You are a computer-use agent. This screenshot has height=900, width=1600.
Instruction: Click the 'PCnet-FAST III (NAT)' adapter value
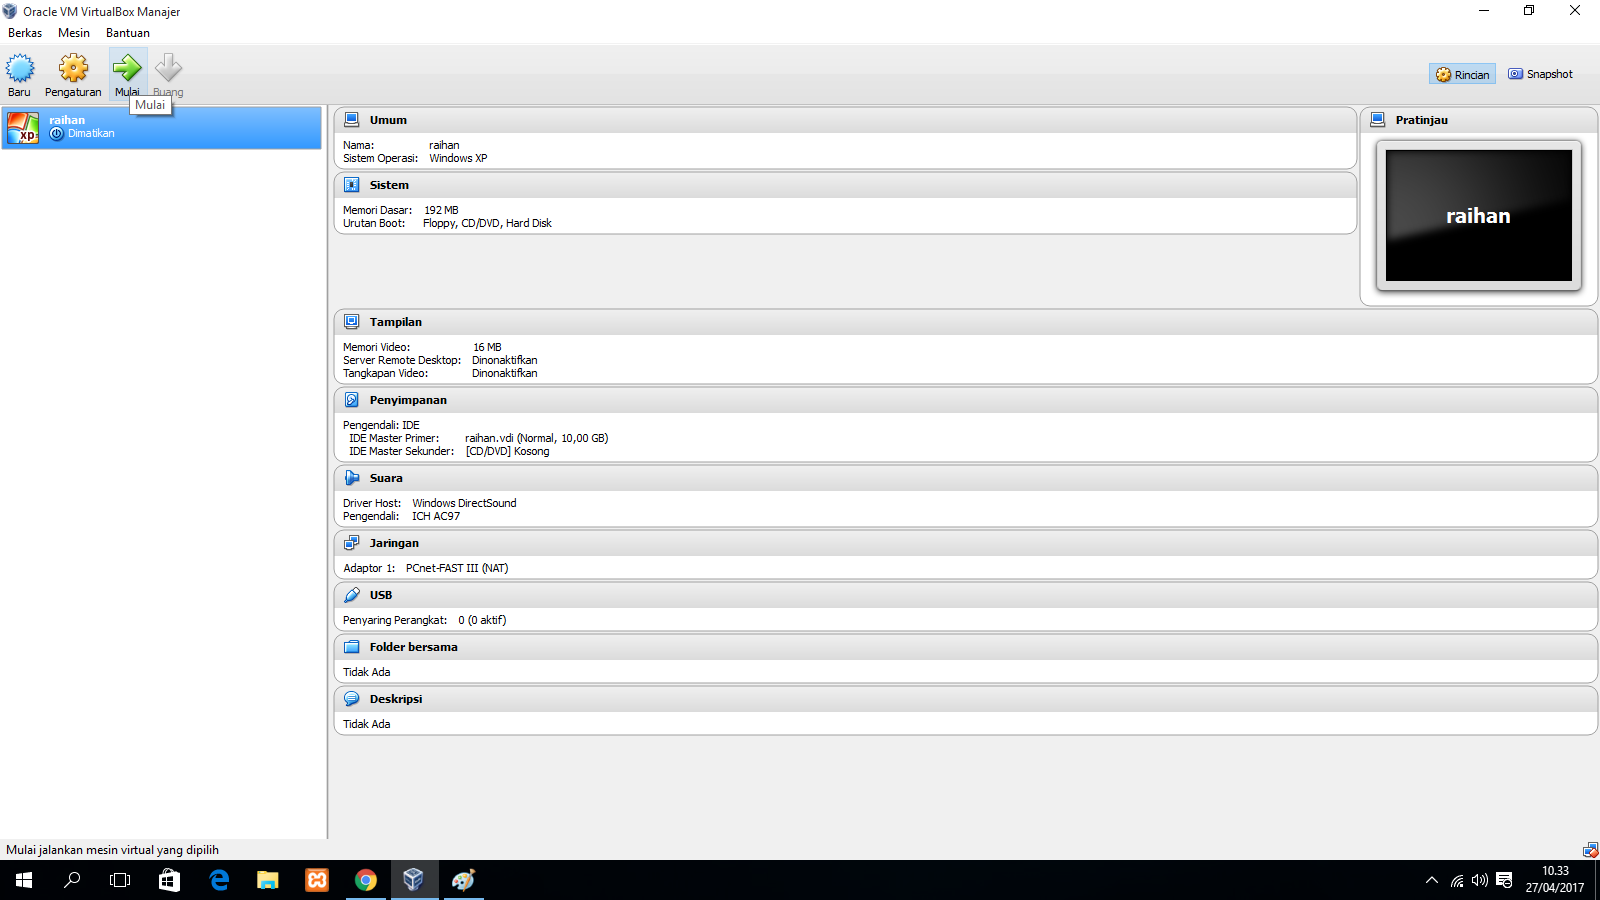coord(457,568)
